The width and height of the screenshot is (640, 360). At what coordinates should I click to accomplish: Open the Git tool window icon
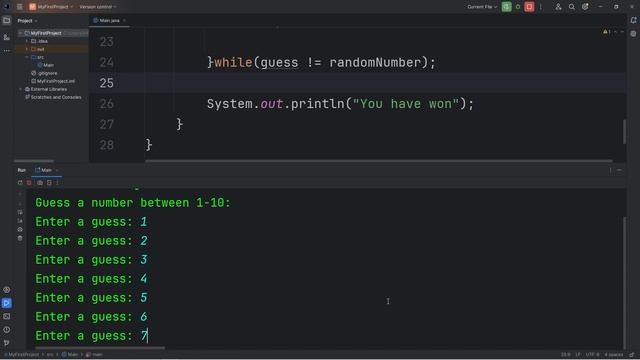(7, 342)
